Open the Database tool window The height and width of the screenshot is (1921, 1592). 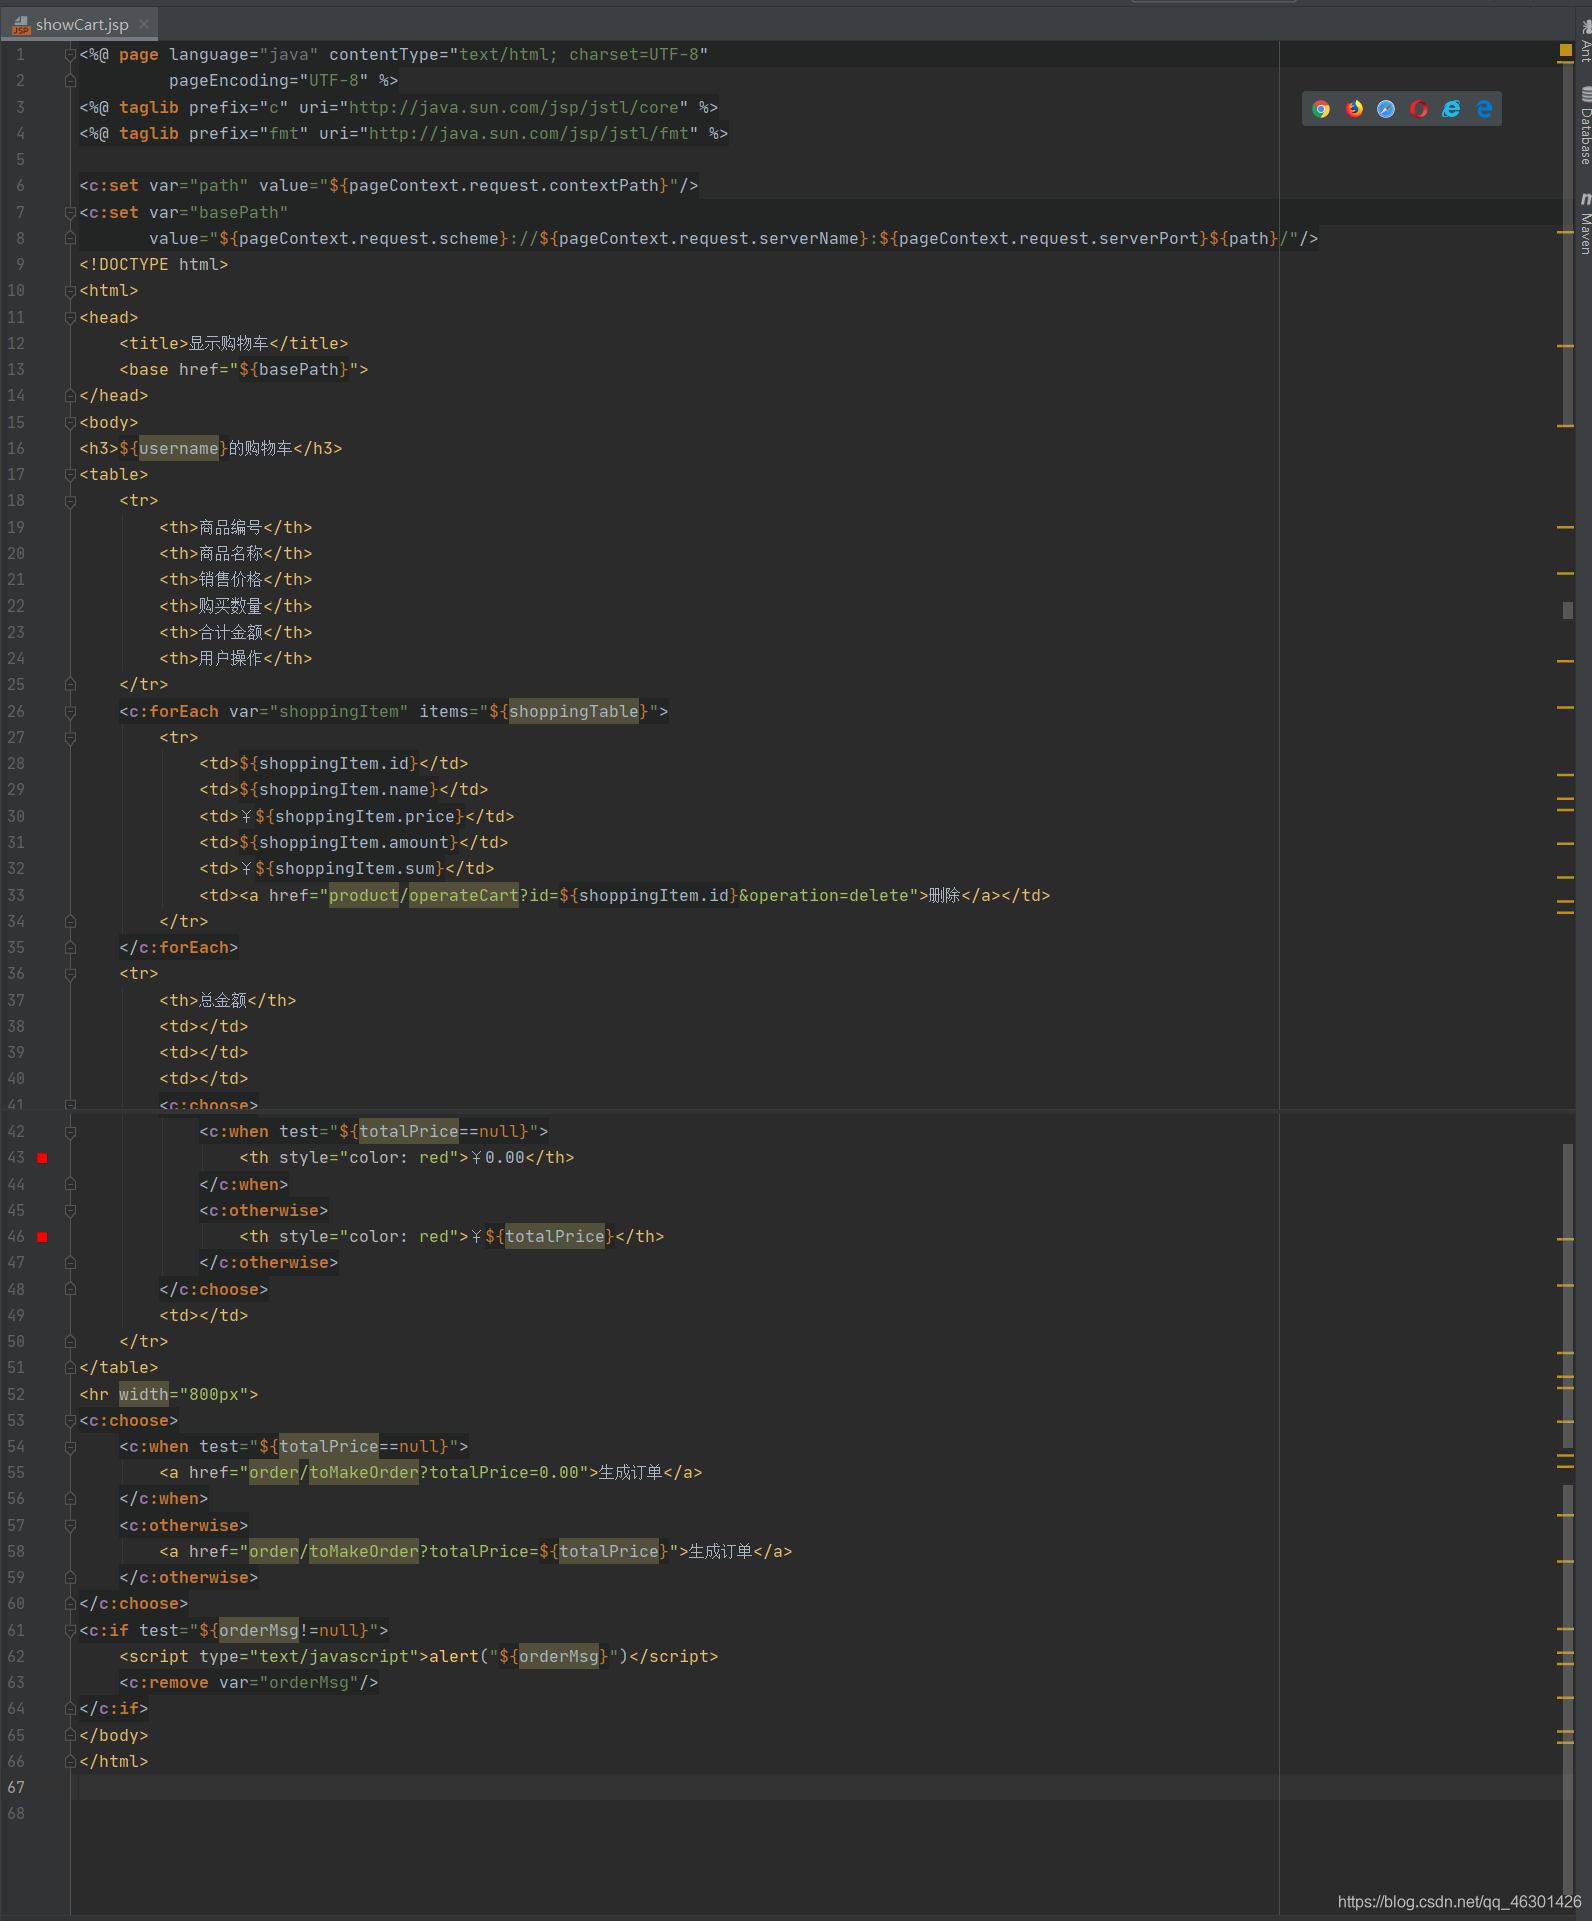1585,127
